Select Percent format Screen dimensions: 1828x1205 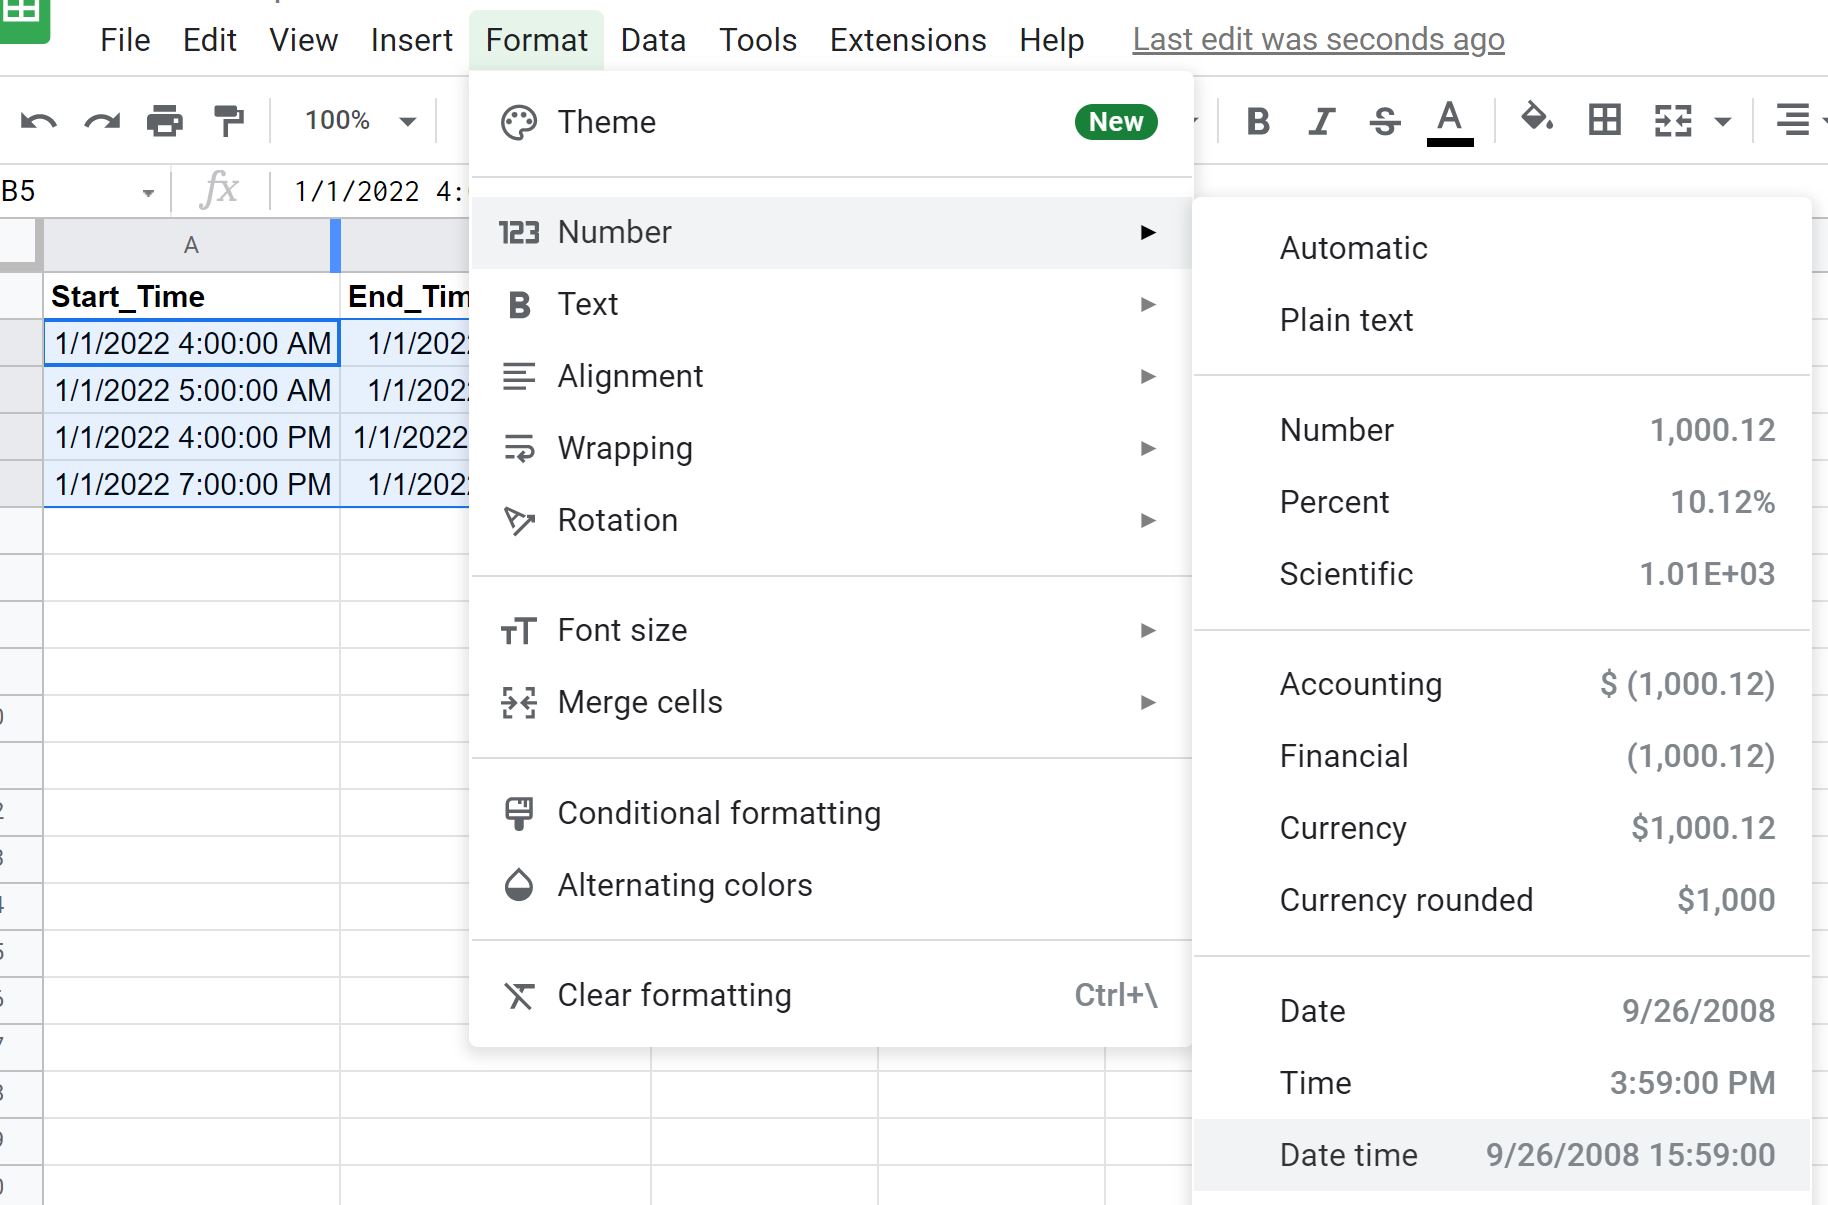click(x=1502, y=502)
